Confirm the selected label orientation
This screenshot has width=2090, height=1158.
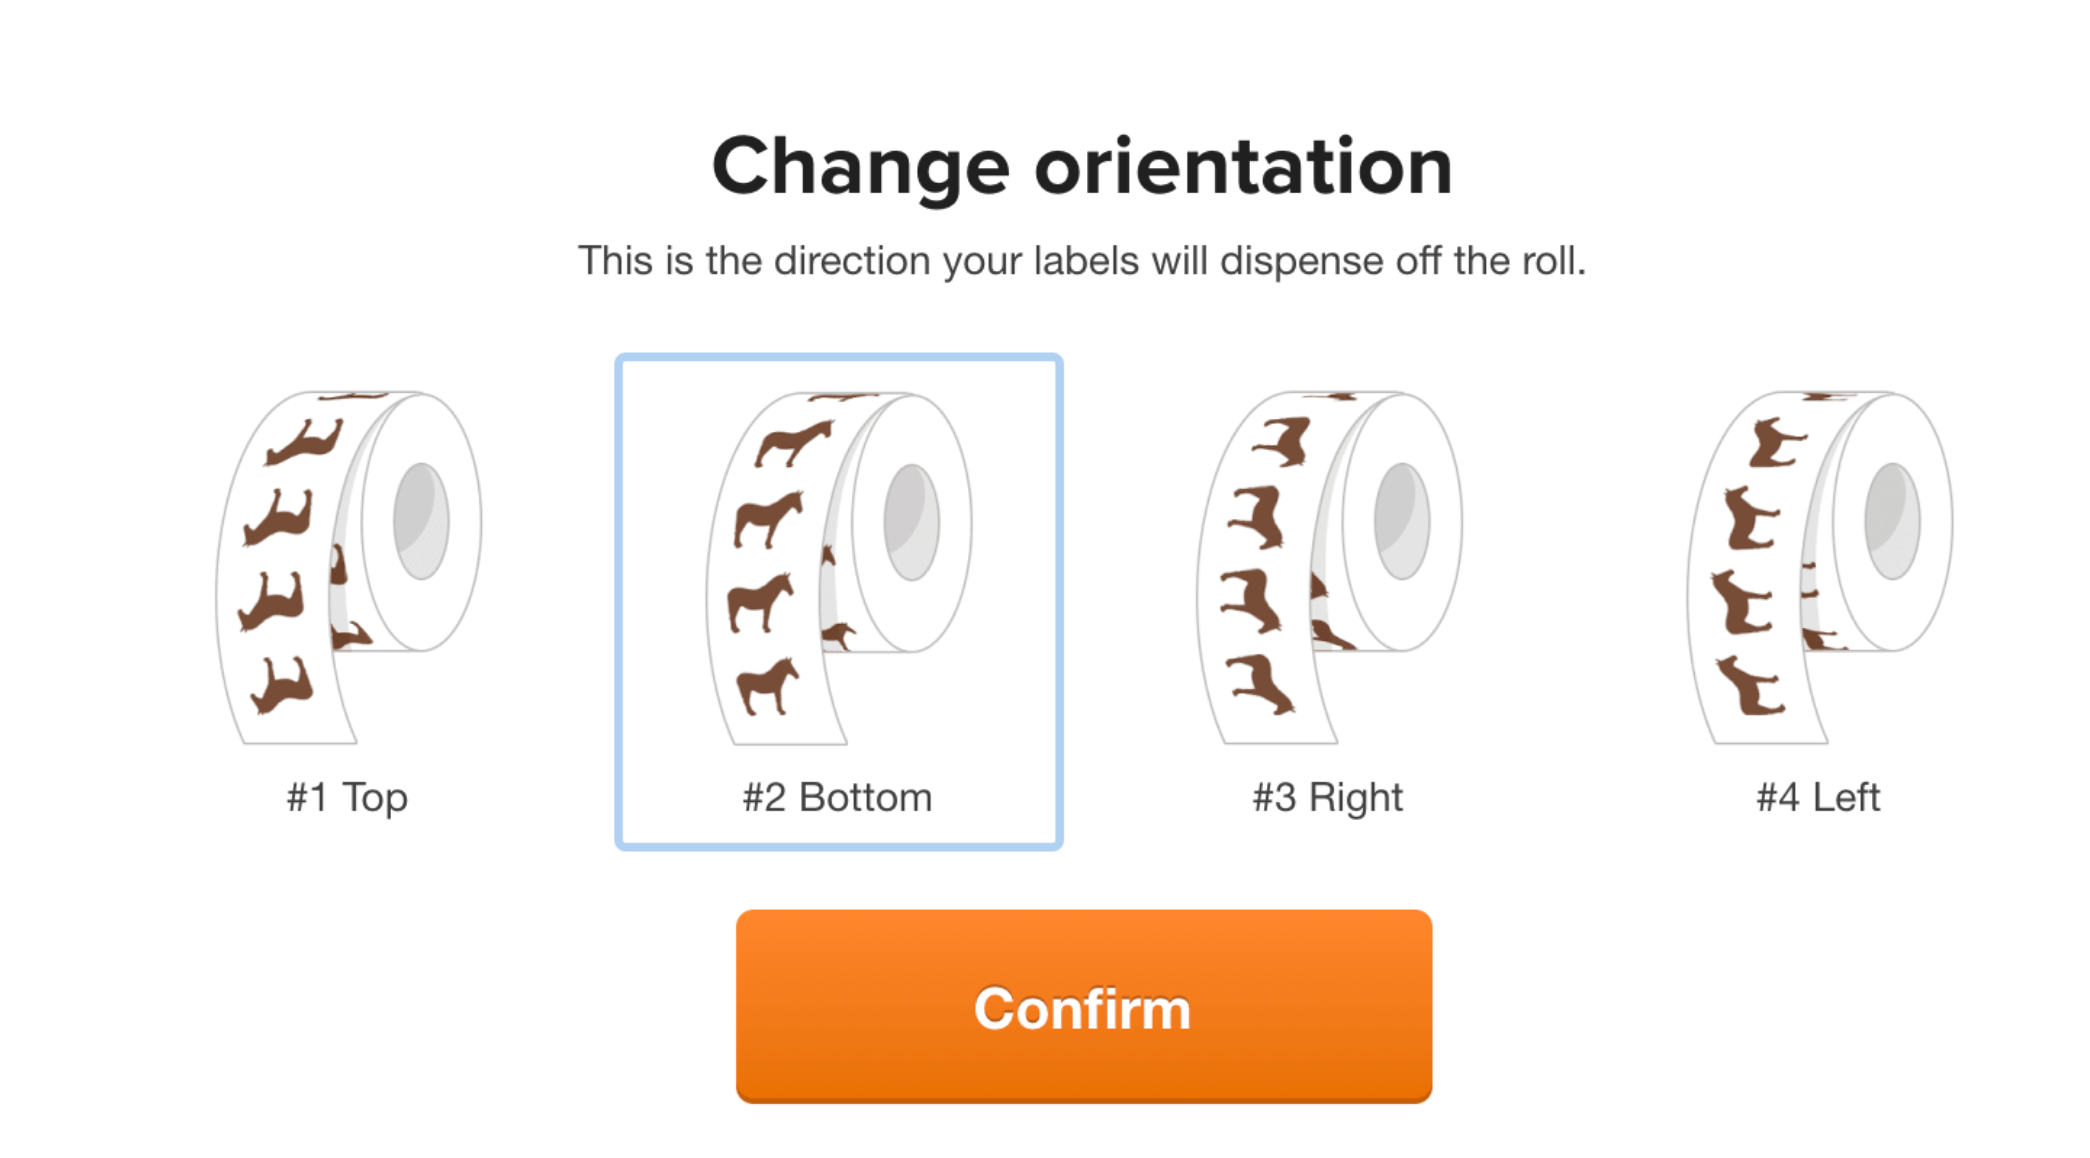coord(1082,1008)
